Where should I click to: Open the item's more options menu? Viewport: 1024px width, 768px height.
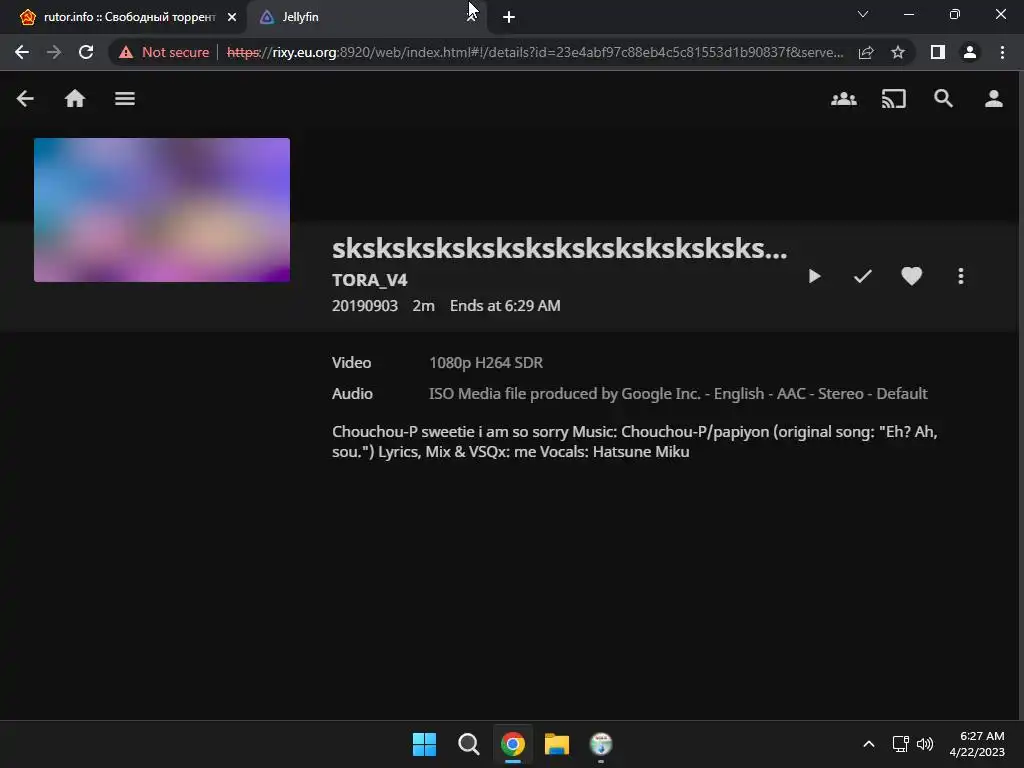[x=961, y=276]
